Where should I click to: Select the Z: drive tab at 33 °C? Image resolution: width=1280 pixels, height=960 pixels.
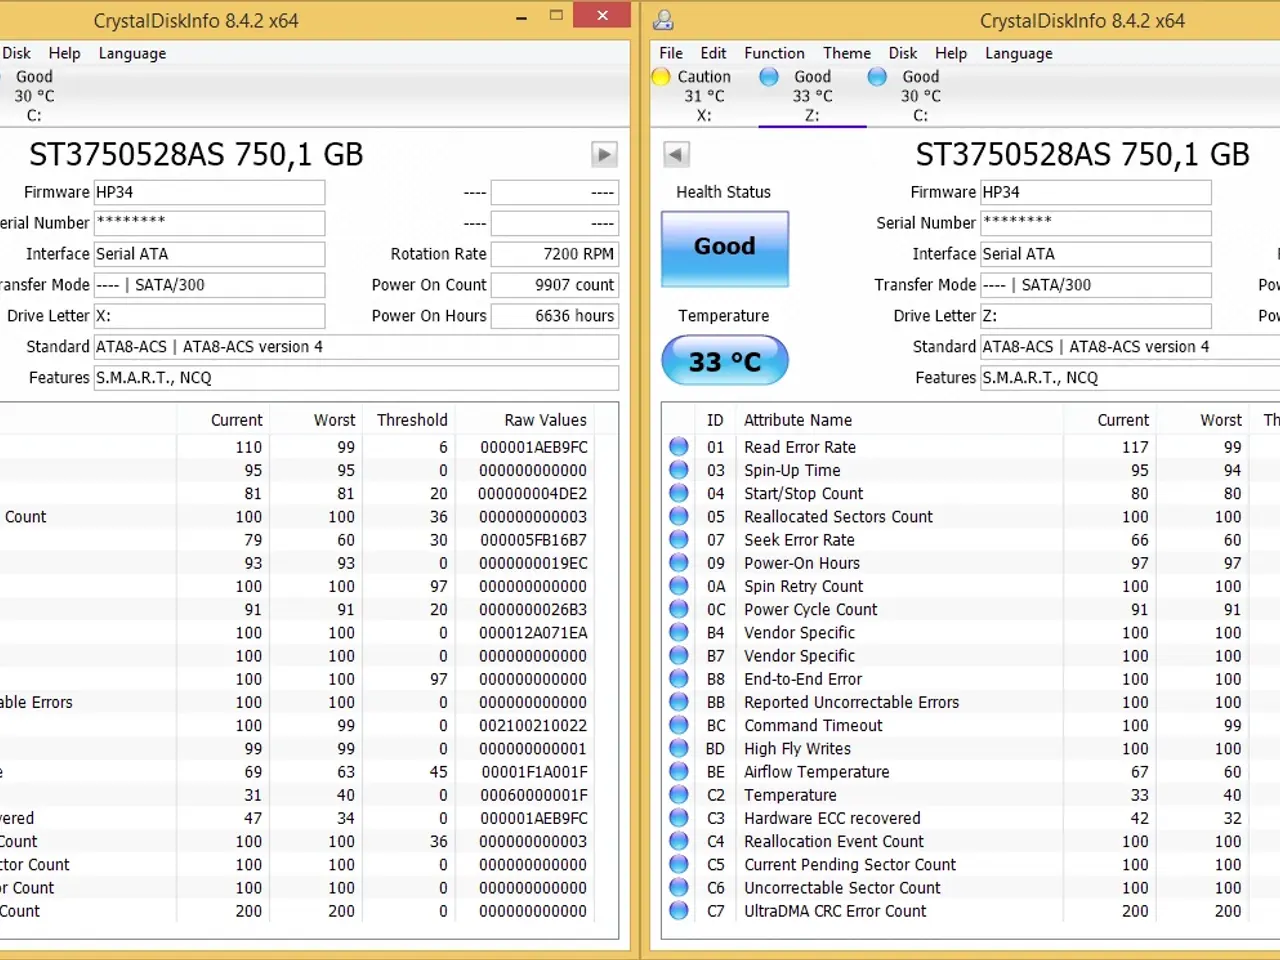(812, 96)
